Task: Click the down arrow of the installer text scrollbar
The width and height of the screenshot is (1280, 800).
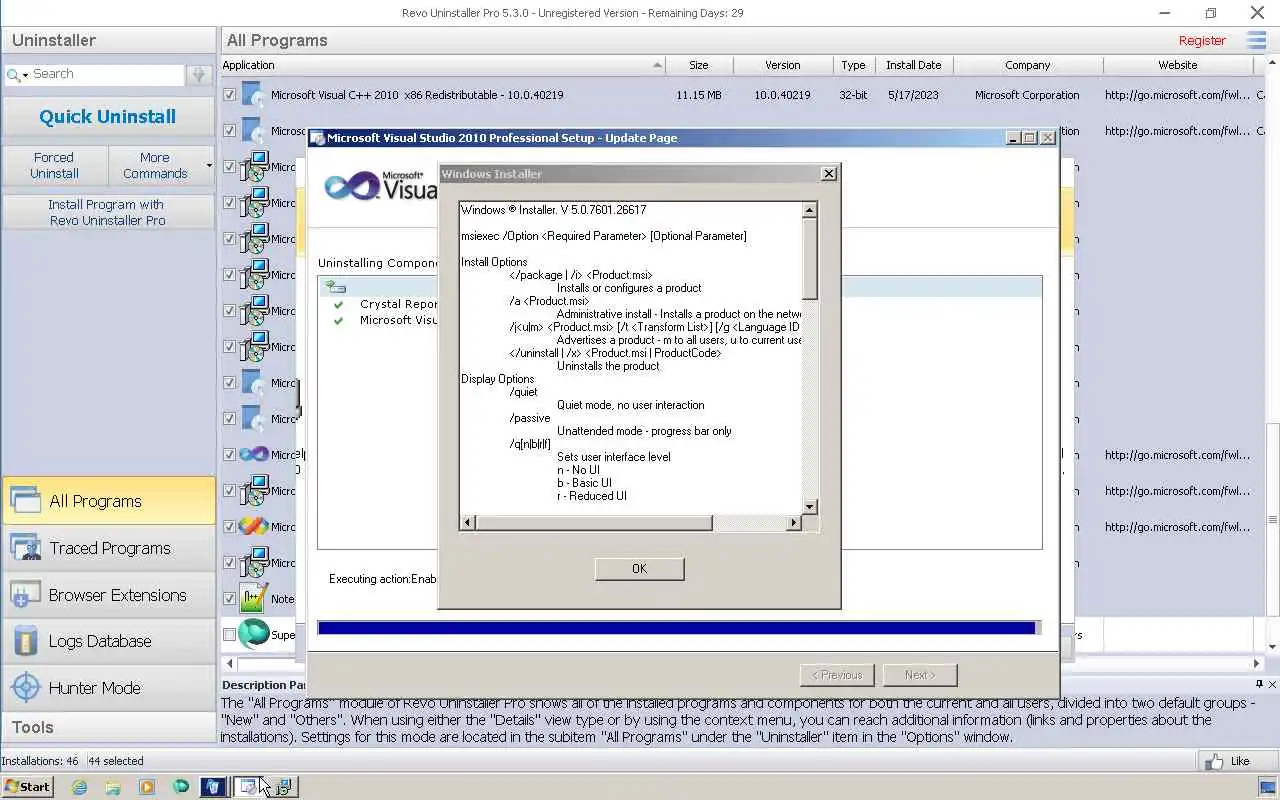Action: point(809,507)
